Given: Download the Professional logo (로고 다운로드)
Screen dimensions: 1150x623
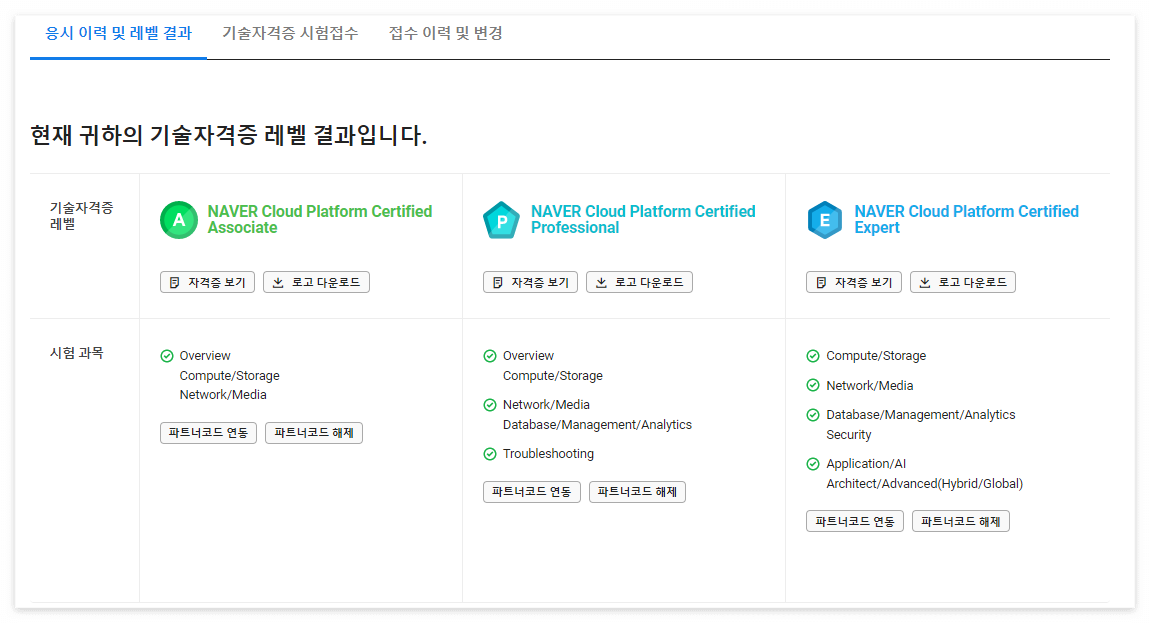Looking at the screenshot, I should coord(640,283).
